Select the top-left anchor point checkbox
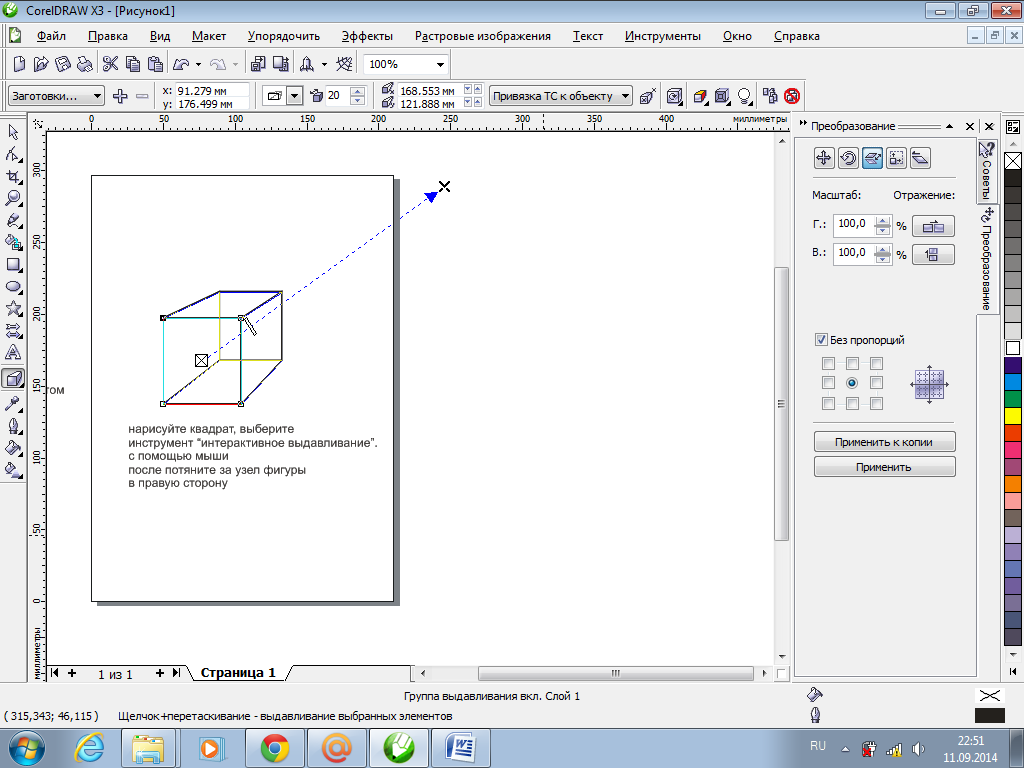This screenshot has width=1024, height=768. click(x=828, y=363)
